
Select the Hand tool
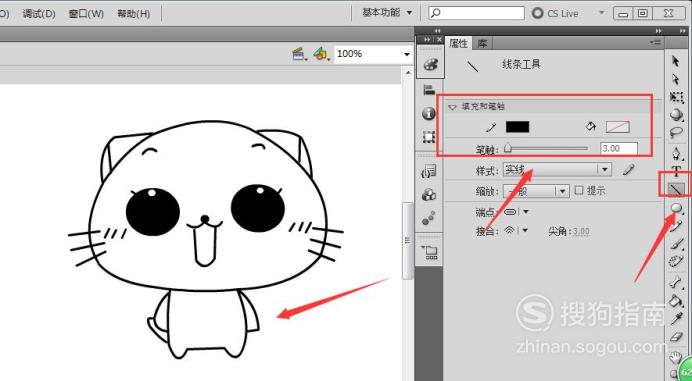click(675, 357)
